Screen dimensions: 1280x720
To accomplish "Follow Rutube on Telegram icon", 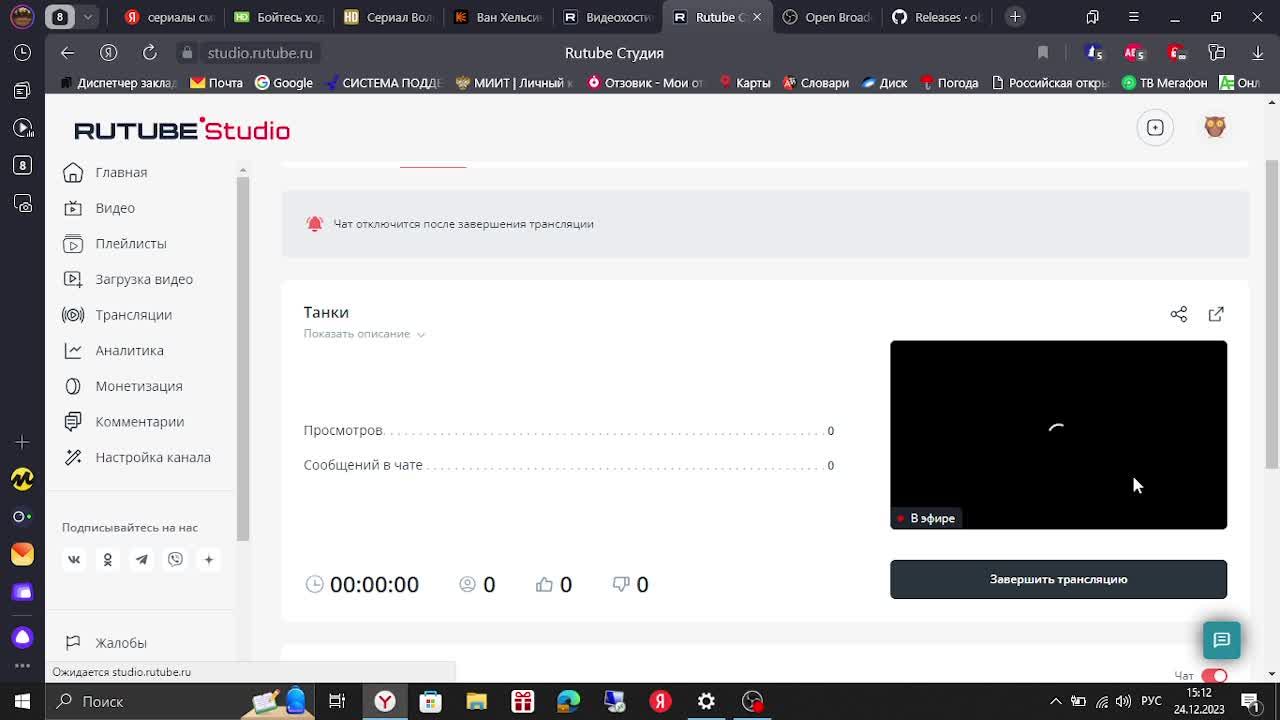I will (142, 560).
